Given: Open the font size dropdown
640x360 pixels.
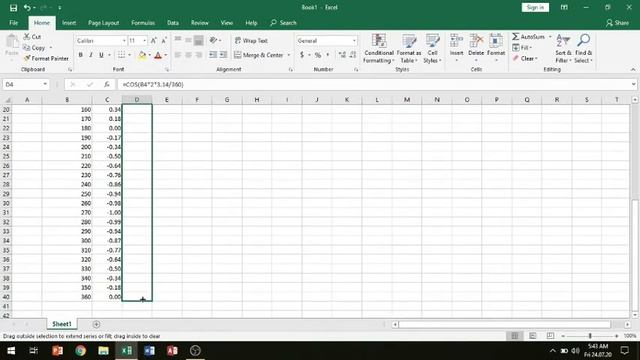Looking at the screenshot, I should (144, 41).
